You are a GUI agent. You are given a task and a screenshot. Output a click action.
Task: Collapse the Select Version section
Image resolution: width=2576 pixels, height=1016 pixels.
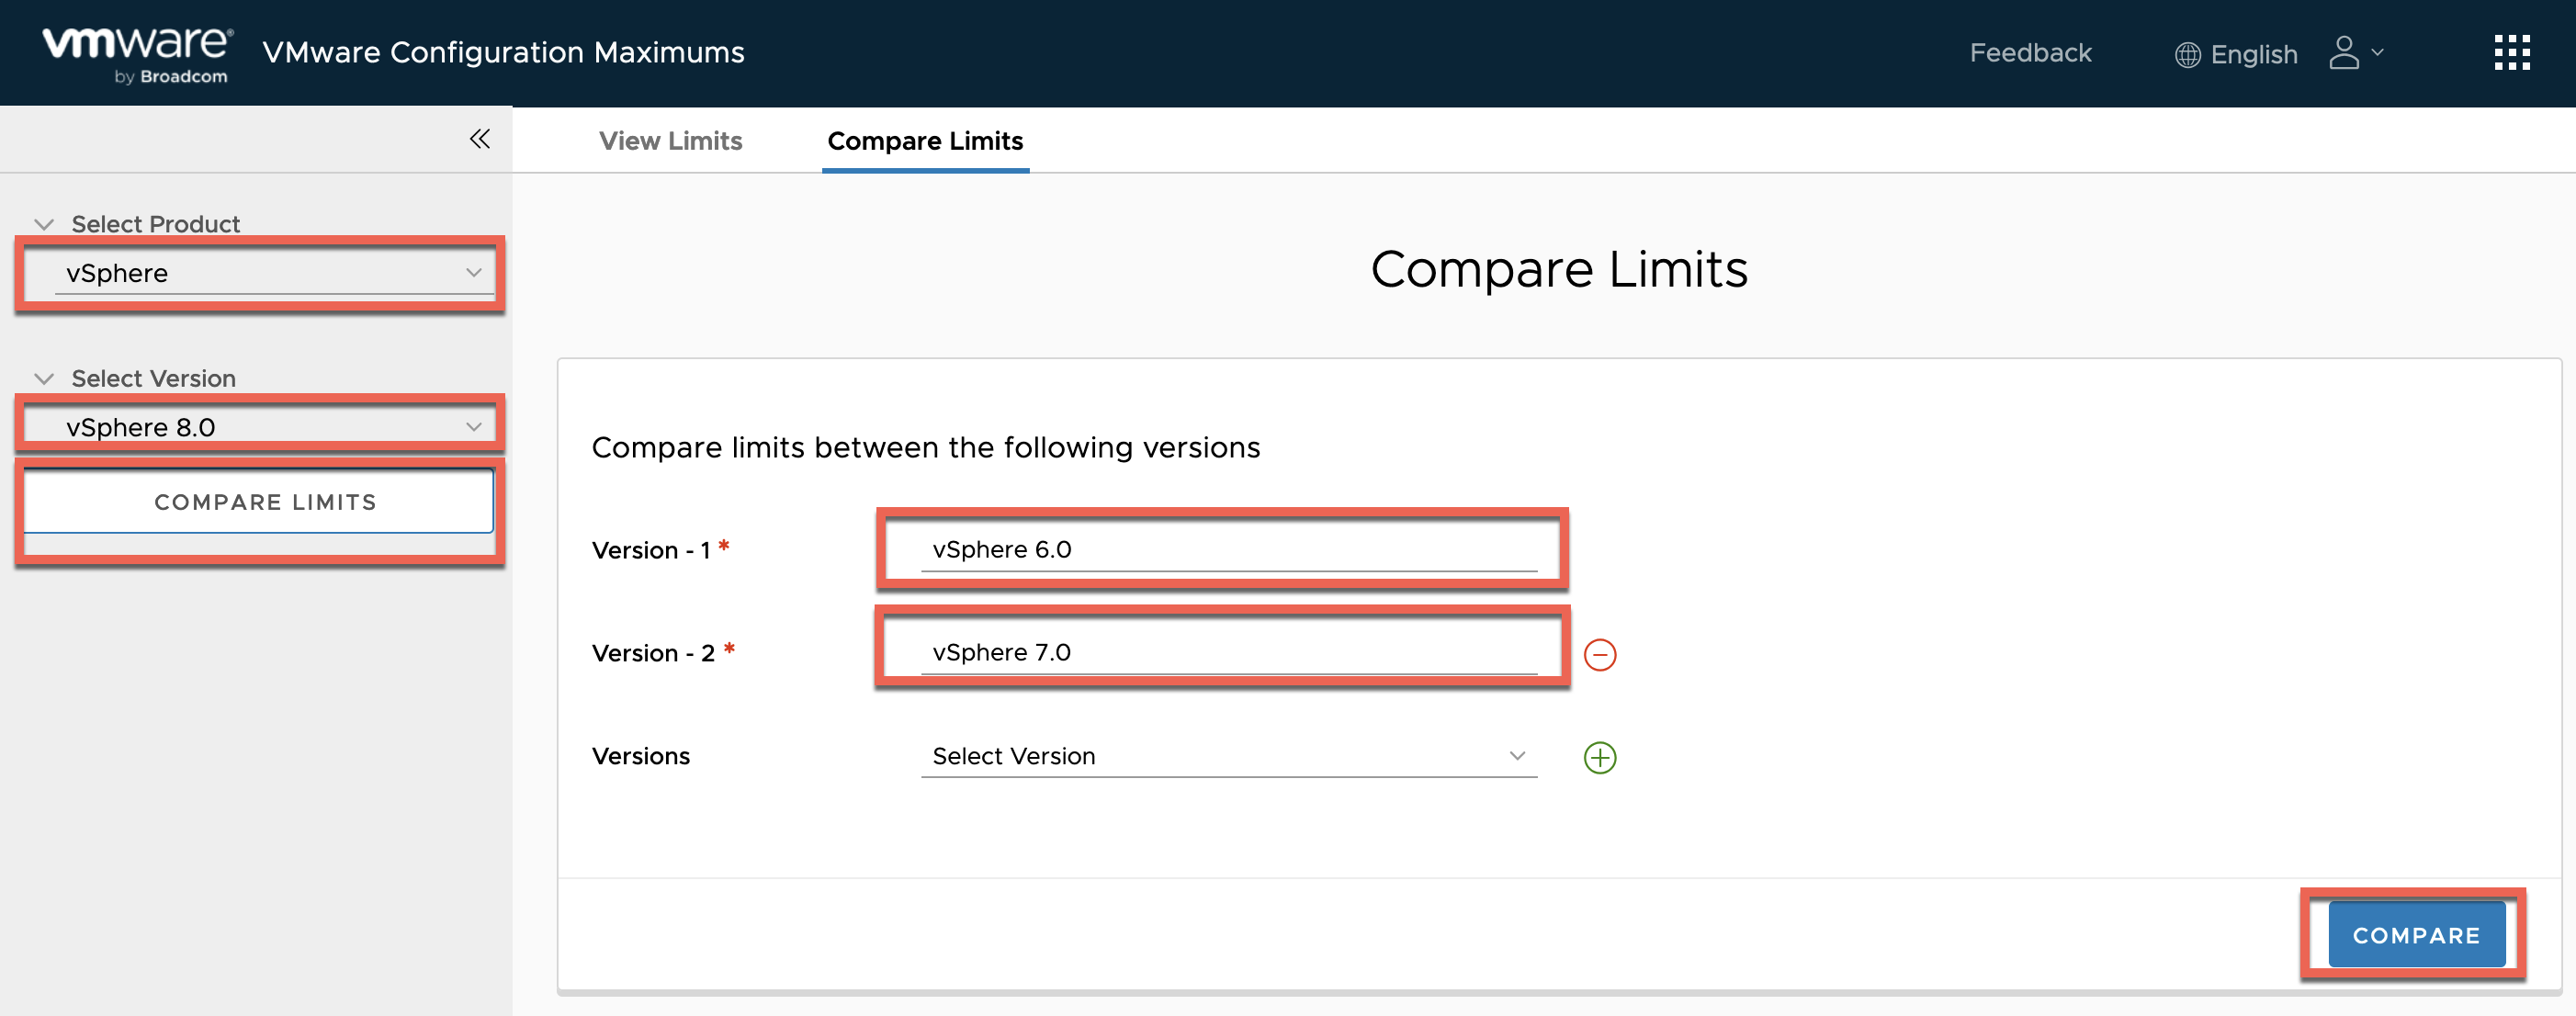click(42, 378)
